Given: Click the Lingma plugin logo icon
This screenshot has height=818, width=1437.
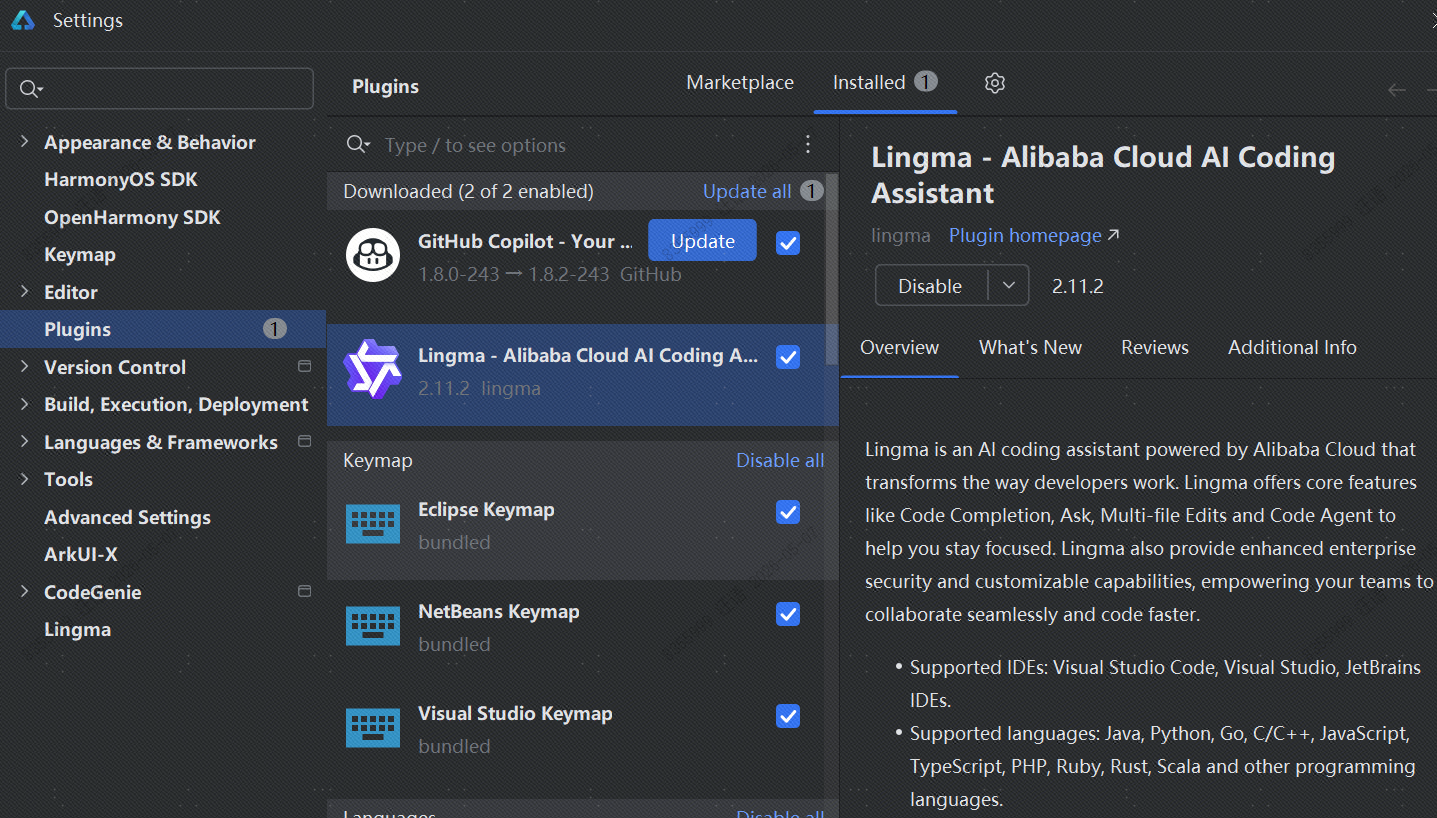Looking at the screenshot, I should 373,369.
